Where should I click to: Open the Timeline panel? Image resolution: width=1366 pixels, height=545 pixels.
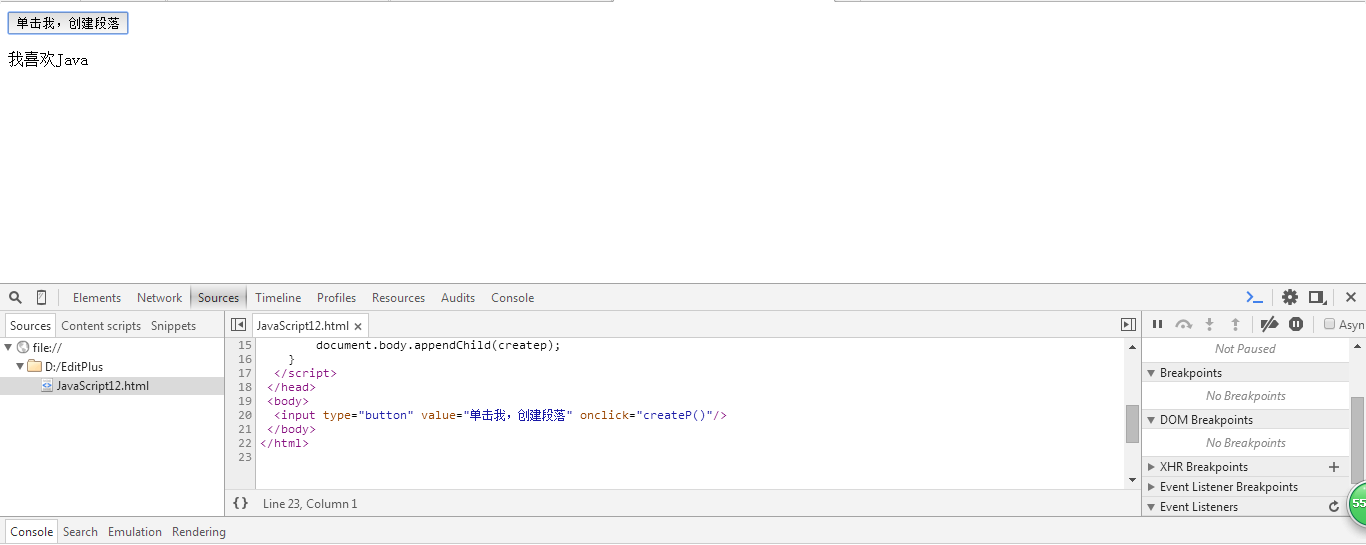pyautogui.click(x=278, y=298)
